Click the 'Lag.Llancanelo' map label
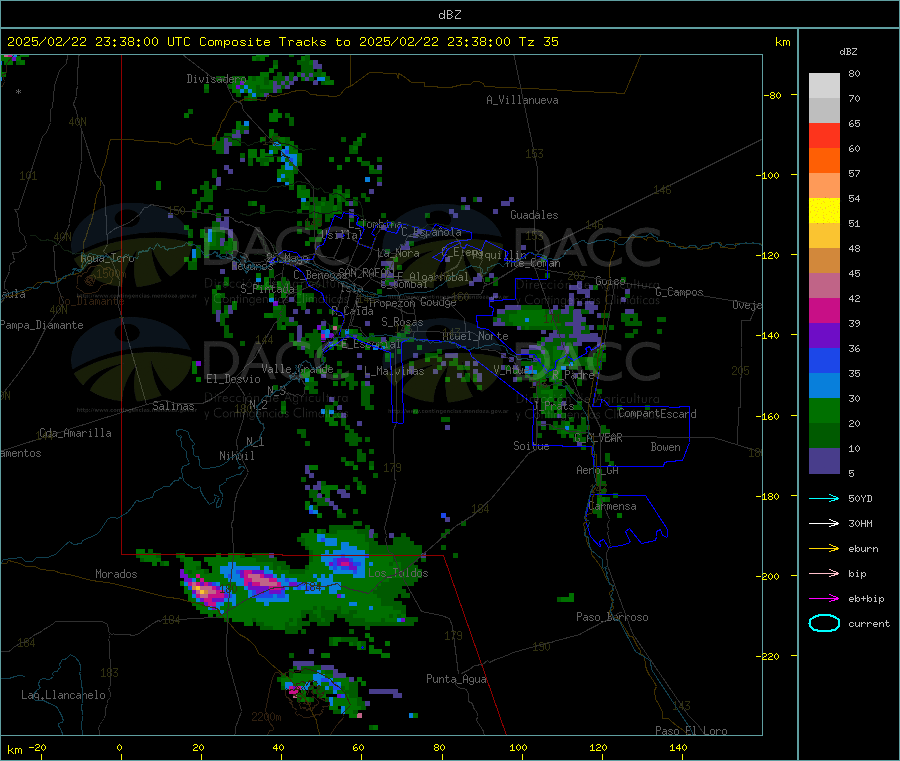The image size is (900, 761). pos(63,695)
